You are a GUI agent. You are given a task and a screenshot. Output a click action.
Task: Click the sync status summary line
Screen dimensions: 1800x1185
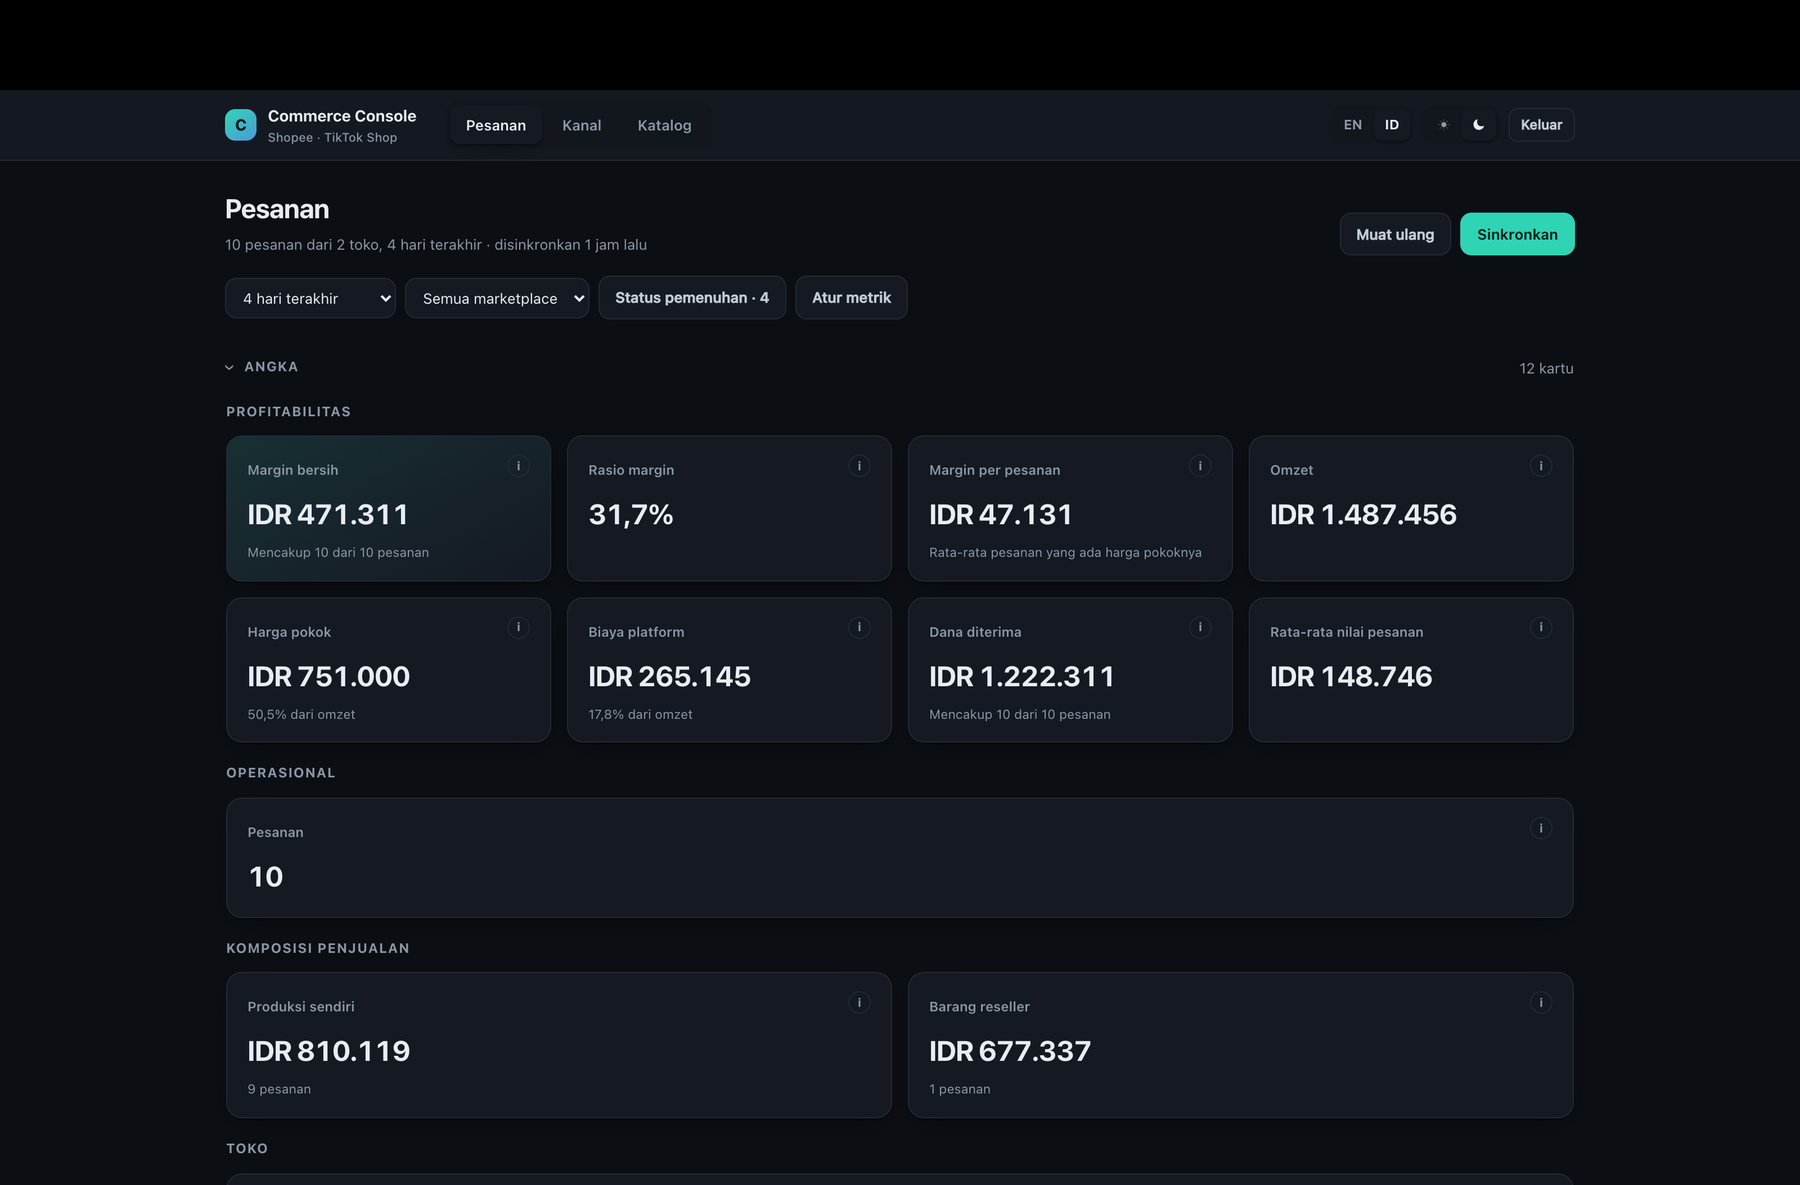pyautogui.click(x=436, y=245)
